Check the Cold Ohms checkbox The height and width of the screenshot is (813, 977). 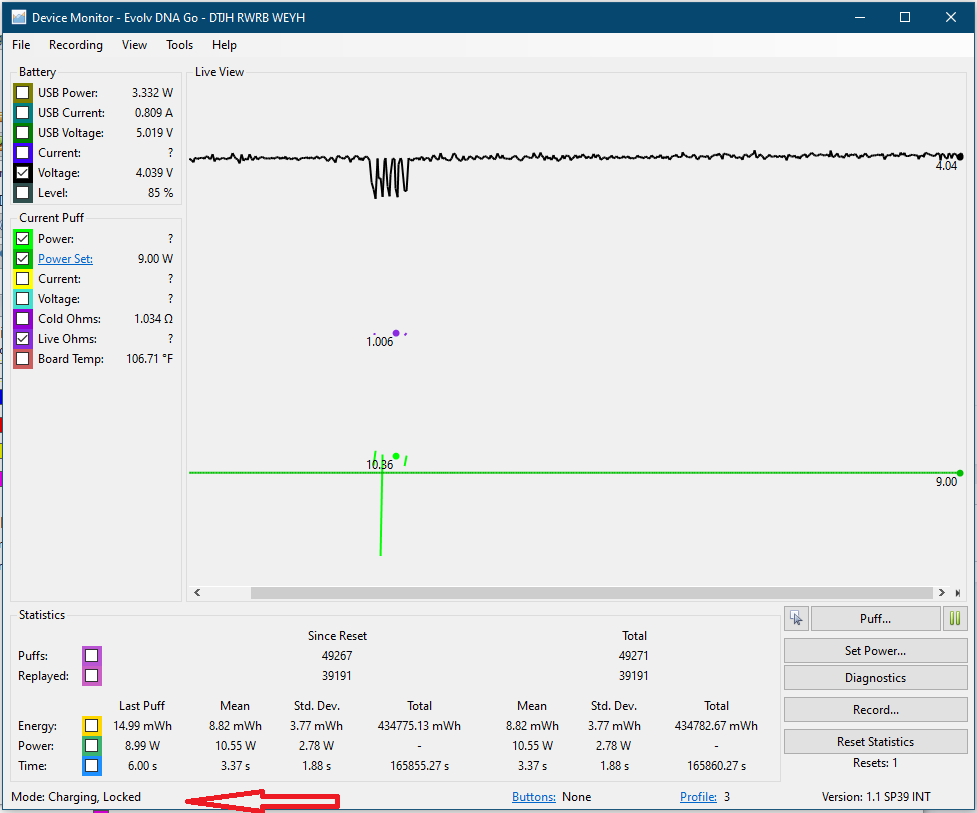pyautogui.click(x=23, y=319)
